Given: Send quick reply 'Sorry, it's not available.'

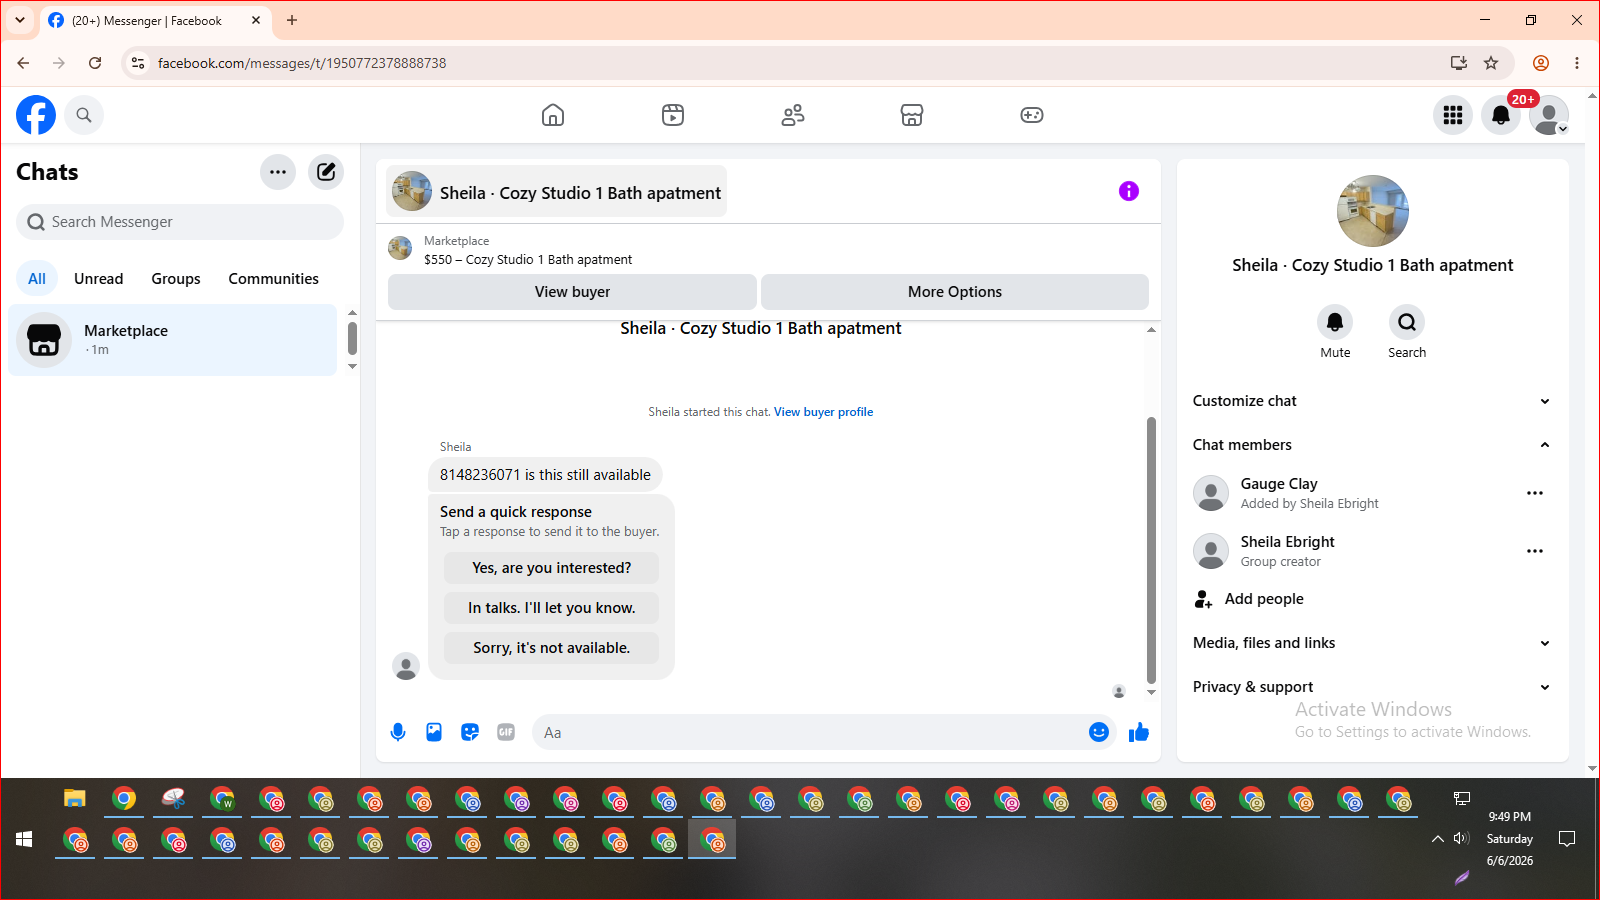Looking at the screenshot, I should pyautogui.click(x=552, y=648).
